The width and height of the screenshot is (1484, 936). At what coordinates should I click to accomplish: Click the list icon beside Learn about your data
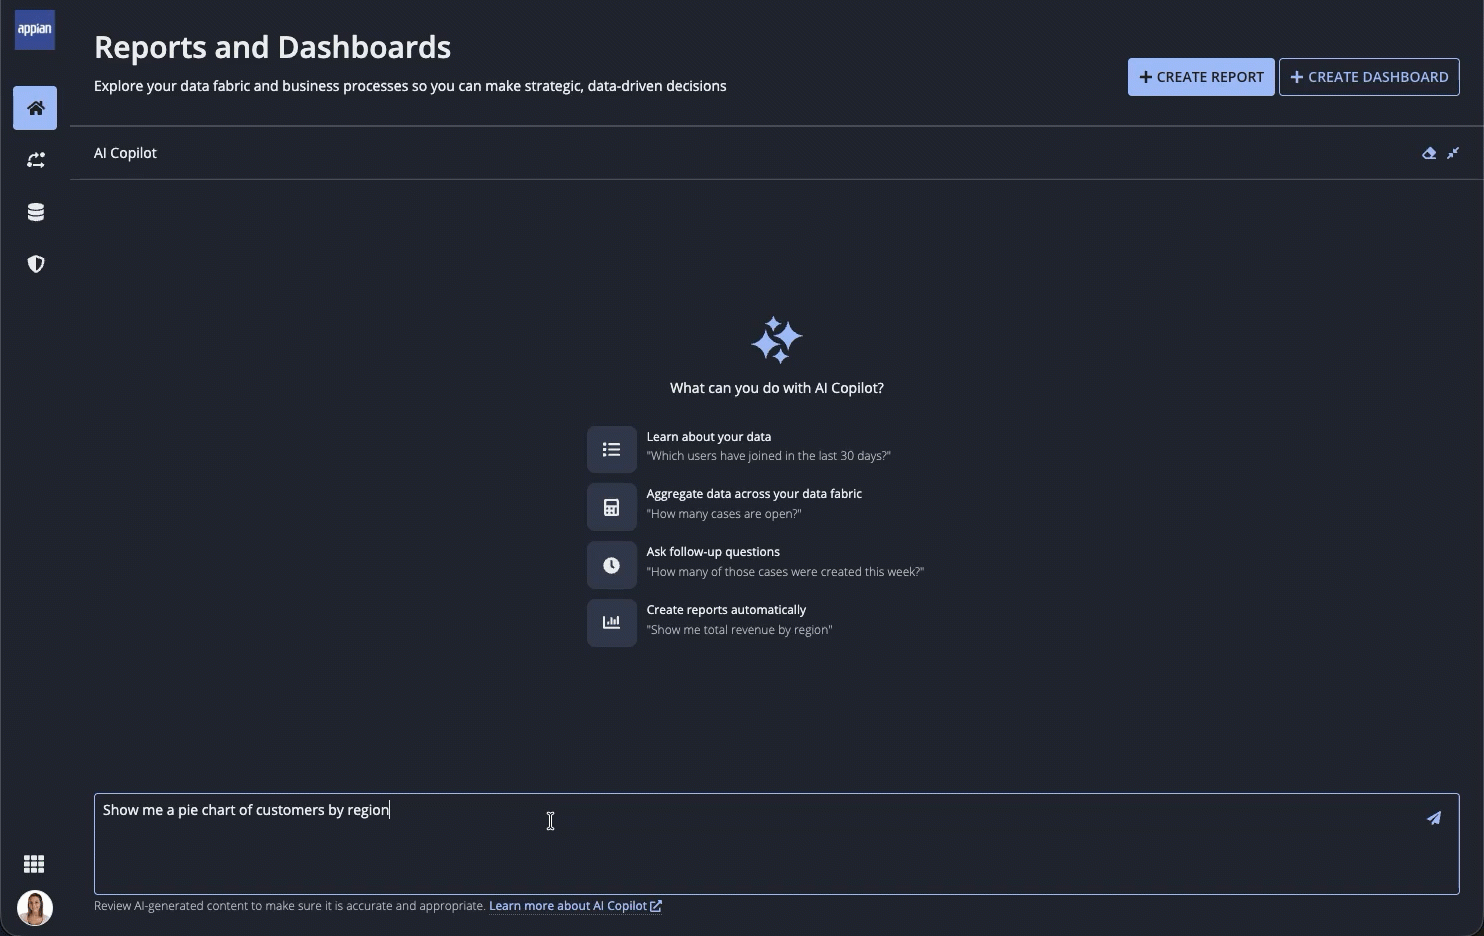[x=612, y=450]
